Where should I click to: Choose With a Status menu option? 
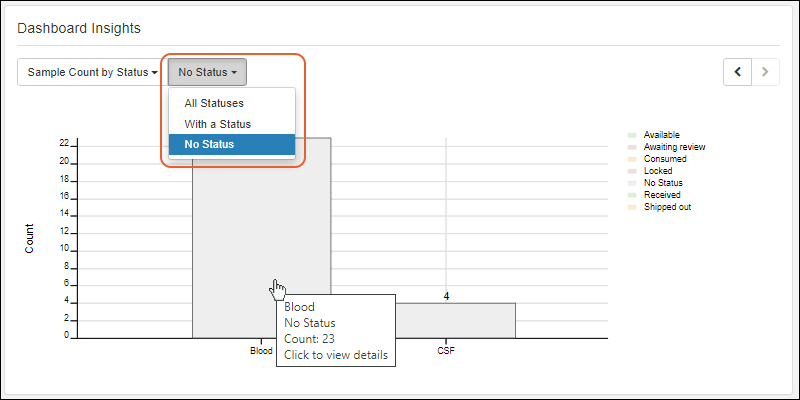[x=217, y=124]
